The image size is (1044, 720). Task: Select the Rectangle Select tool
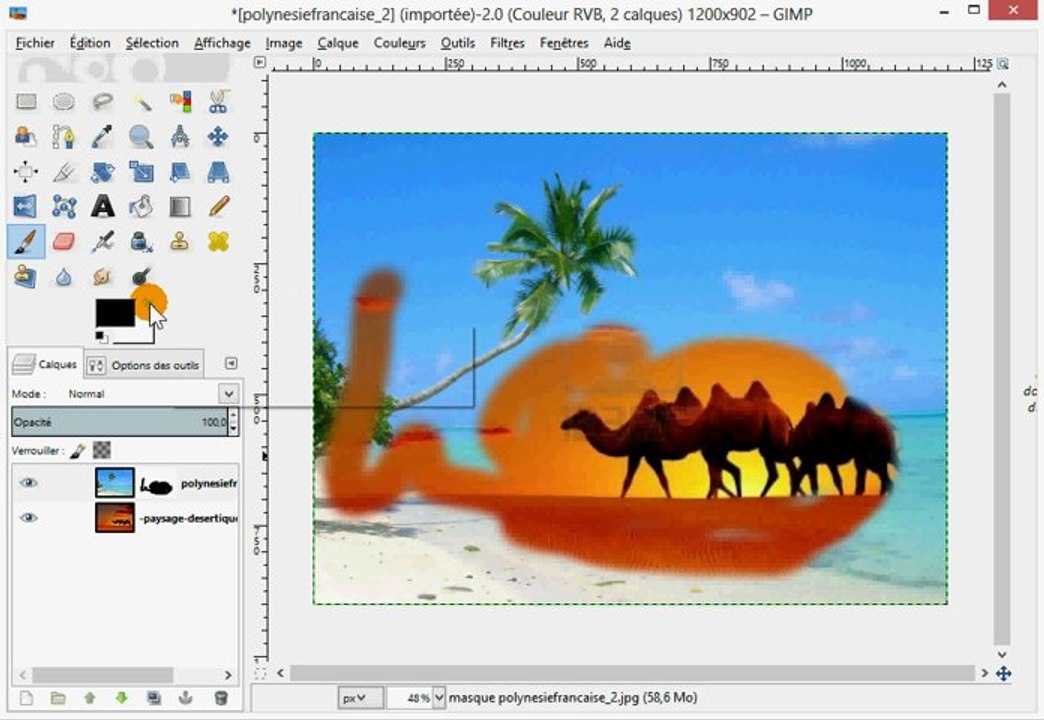click(x=26, y=101)
